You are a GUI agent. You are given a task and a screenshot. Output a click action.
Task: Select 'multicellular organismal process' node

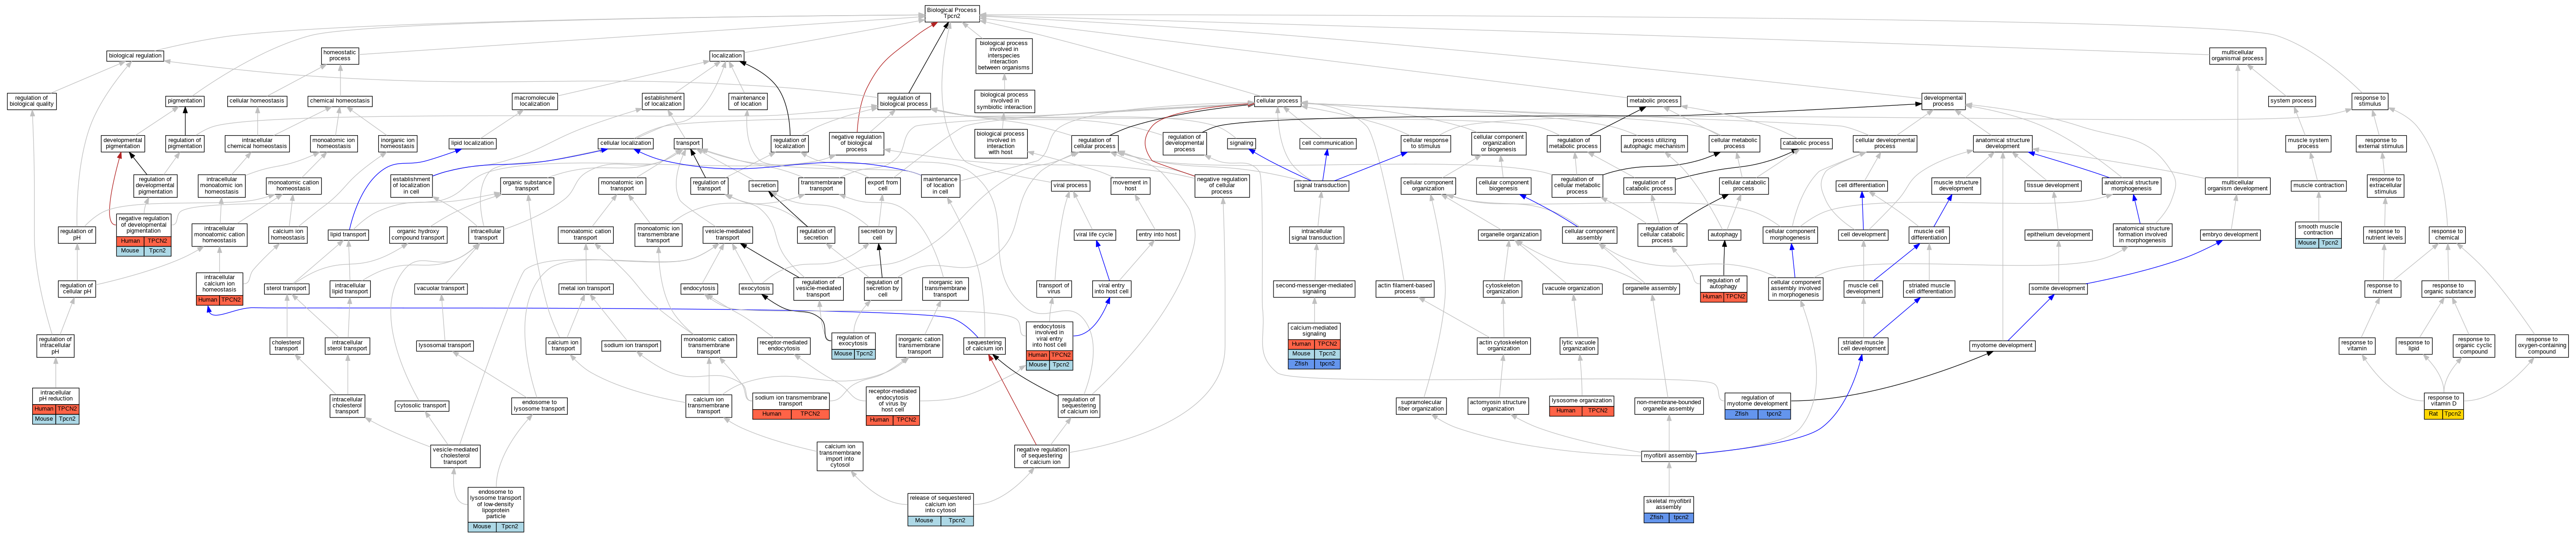2237,56
